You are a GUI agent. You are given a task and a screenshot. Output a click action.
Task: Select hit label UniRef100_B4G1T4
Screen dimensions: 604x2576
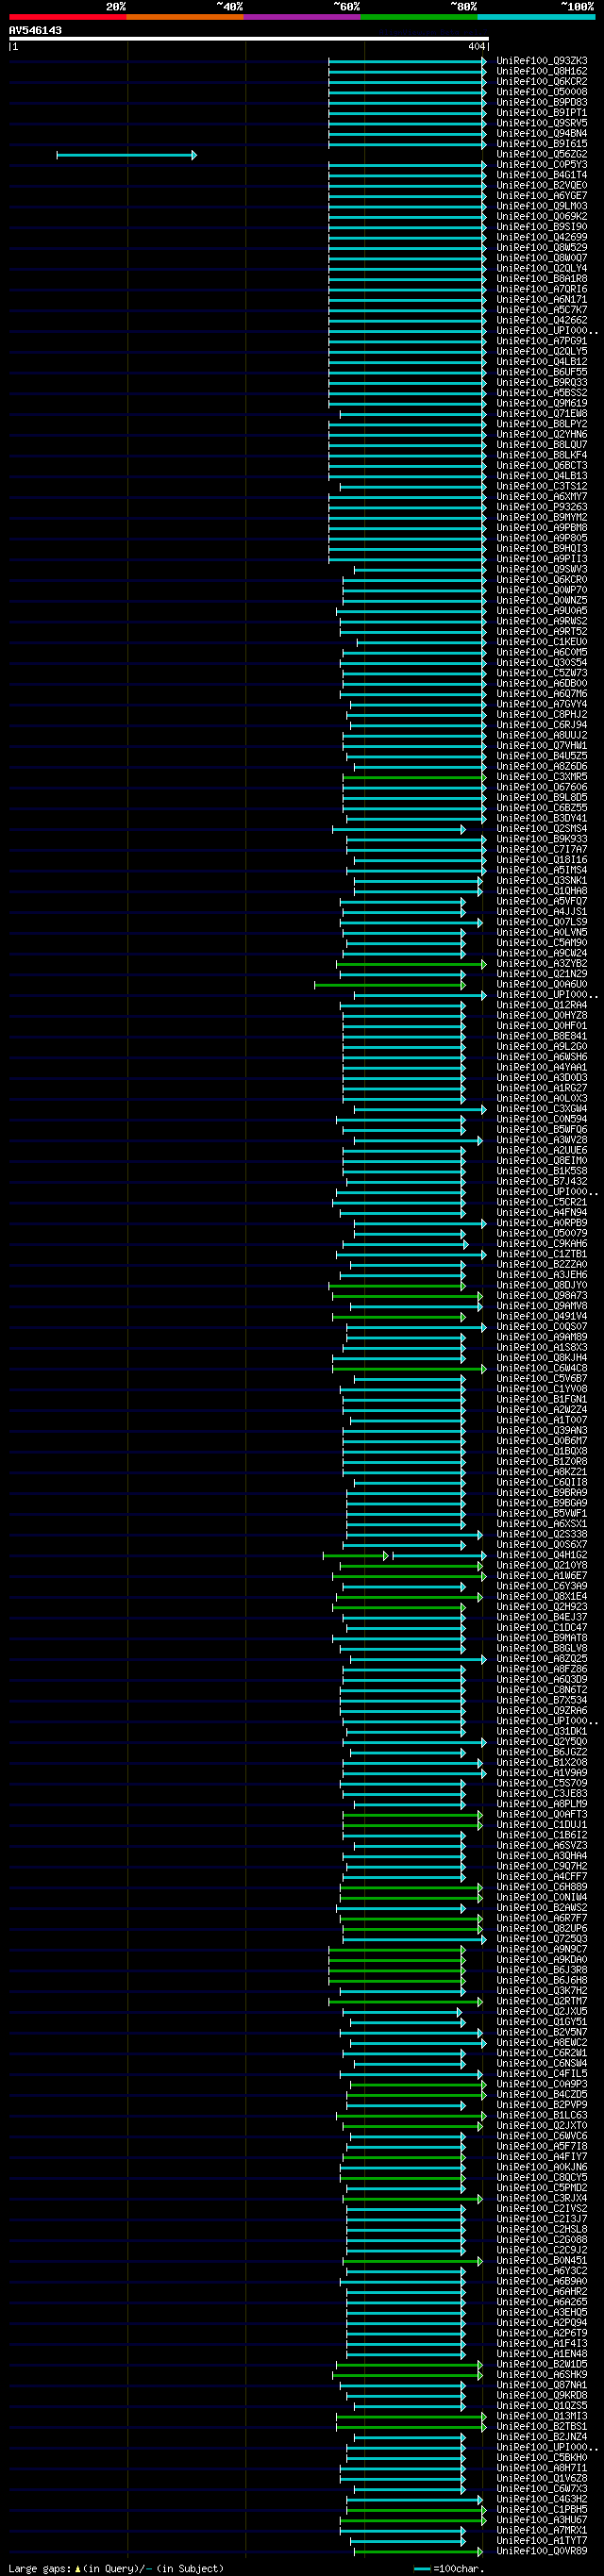(x=542, y=175)
